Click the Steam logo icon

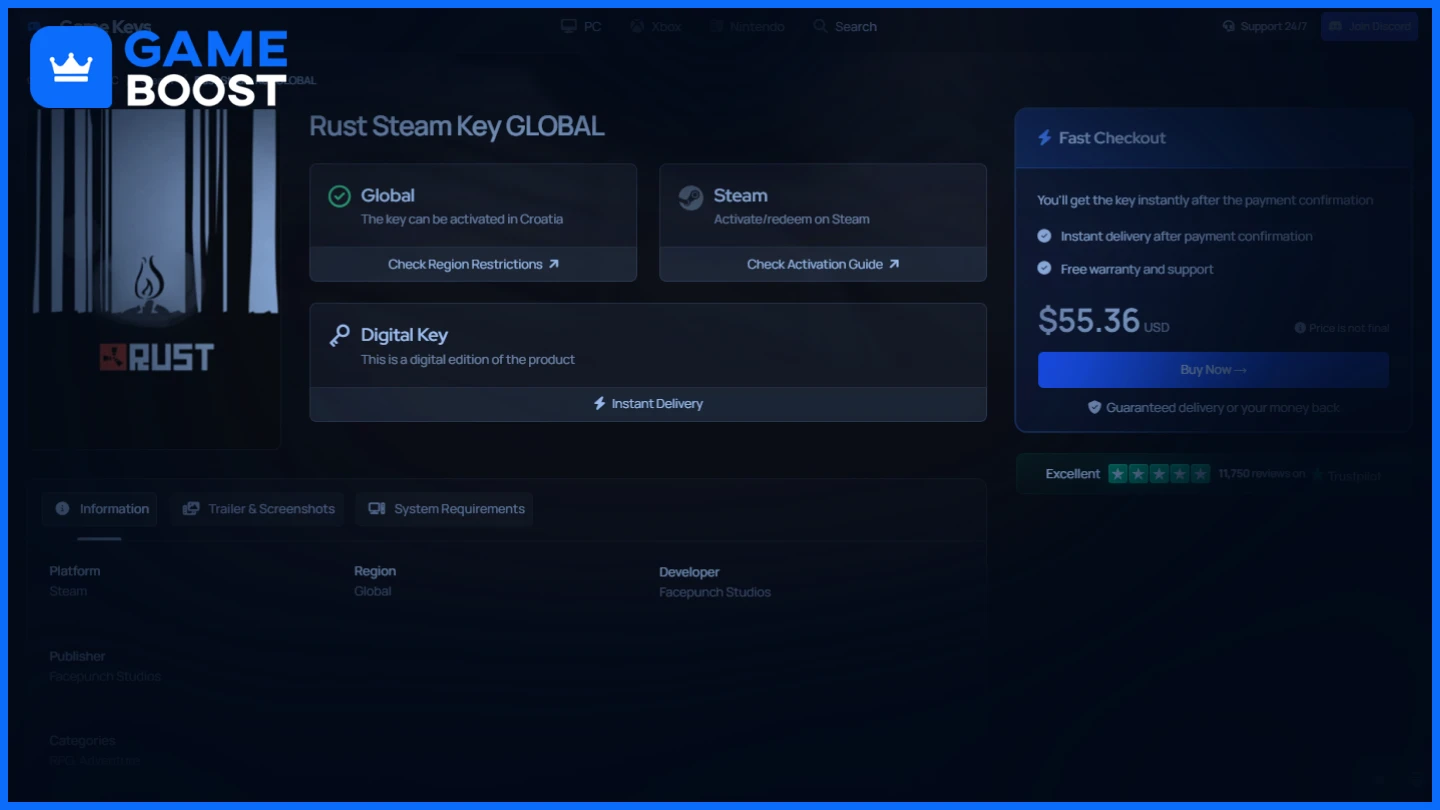click(691, 197)
